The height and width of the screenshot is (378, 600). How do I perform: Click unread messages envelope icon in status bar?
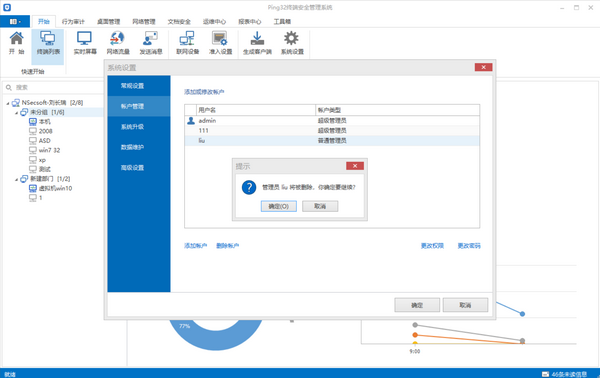545,374
